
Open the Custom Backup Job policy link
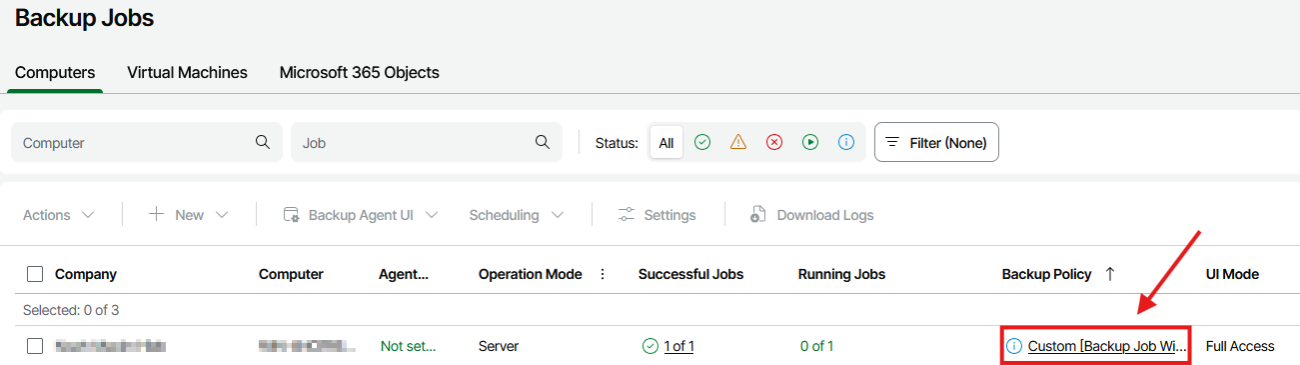pyautogui.click(x=1107, y=346)
